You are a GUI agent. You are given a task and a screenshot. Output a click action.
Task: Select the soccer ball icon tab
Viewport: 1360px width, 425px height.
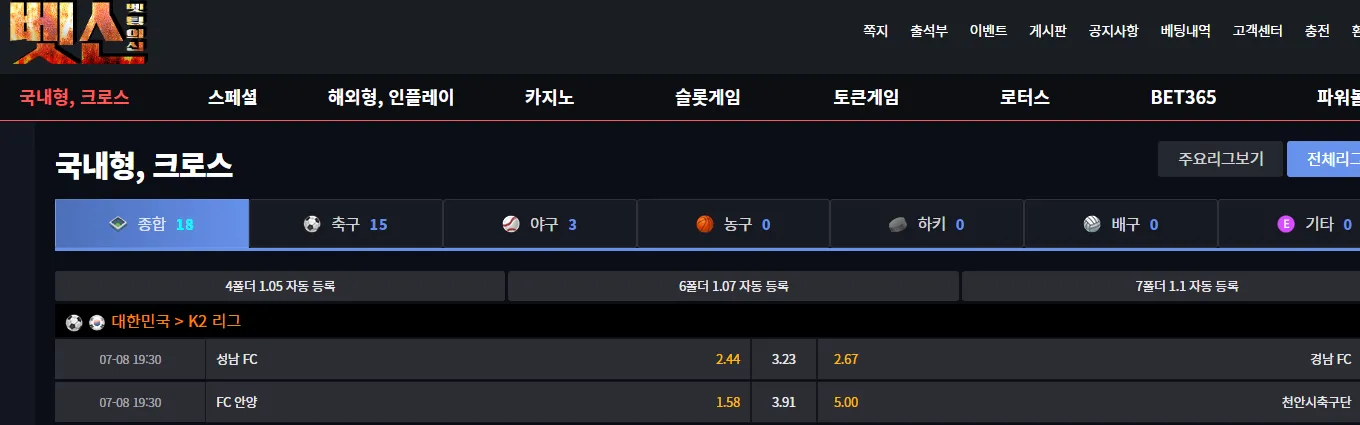point(312,224)
